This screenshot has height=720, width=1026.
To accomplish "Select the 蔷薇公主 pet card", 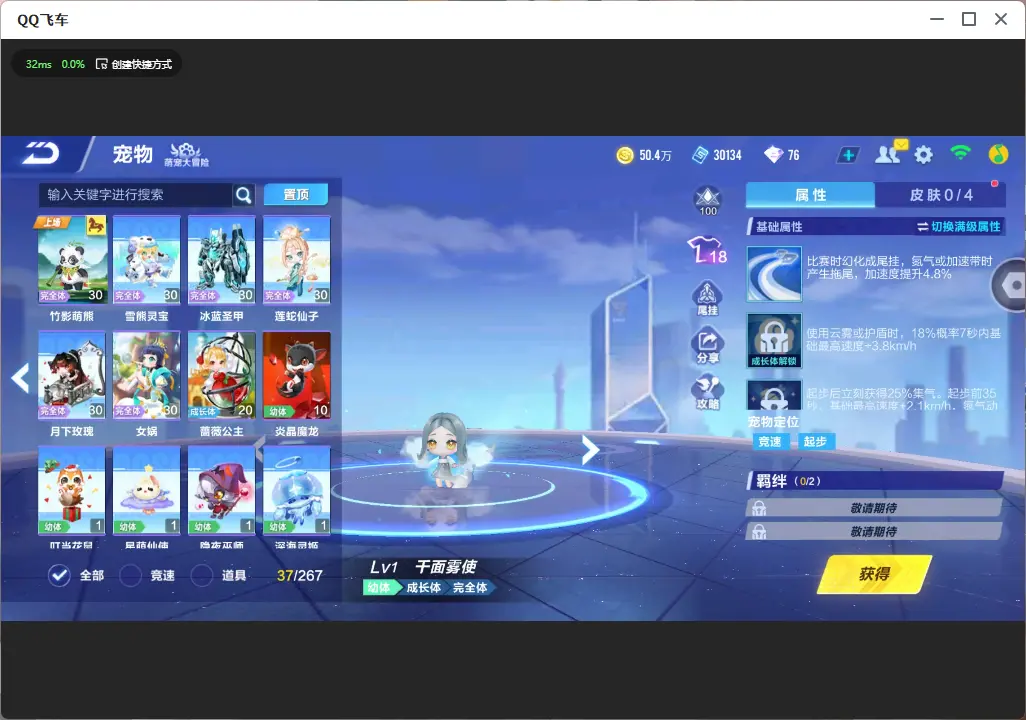I will coord(222,375).
